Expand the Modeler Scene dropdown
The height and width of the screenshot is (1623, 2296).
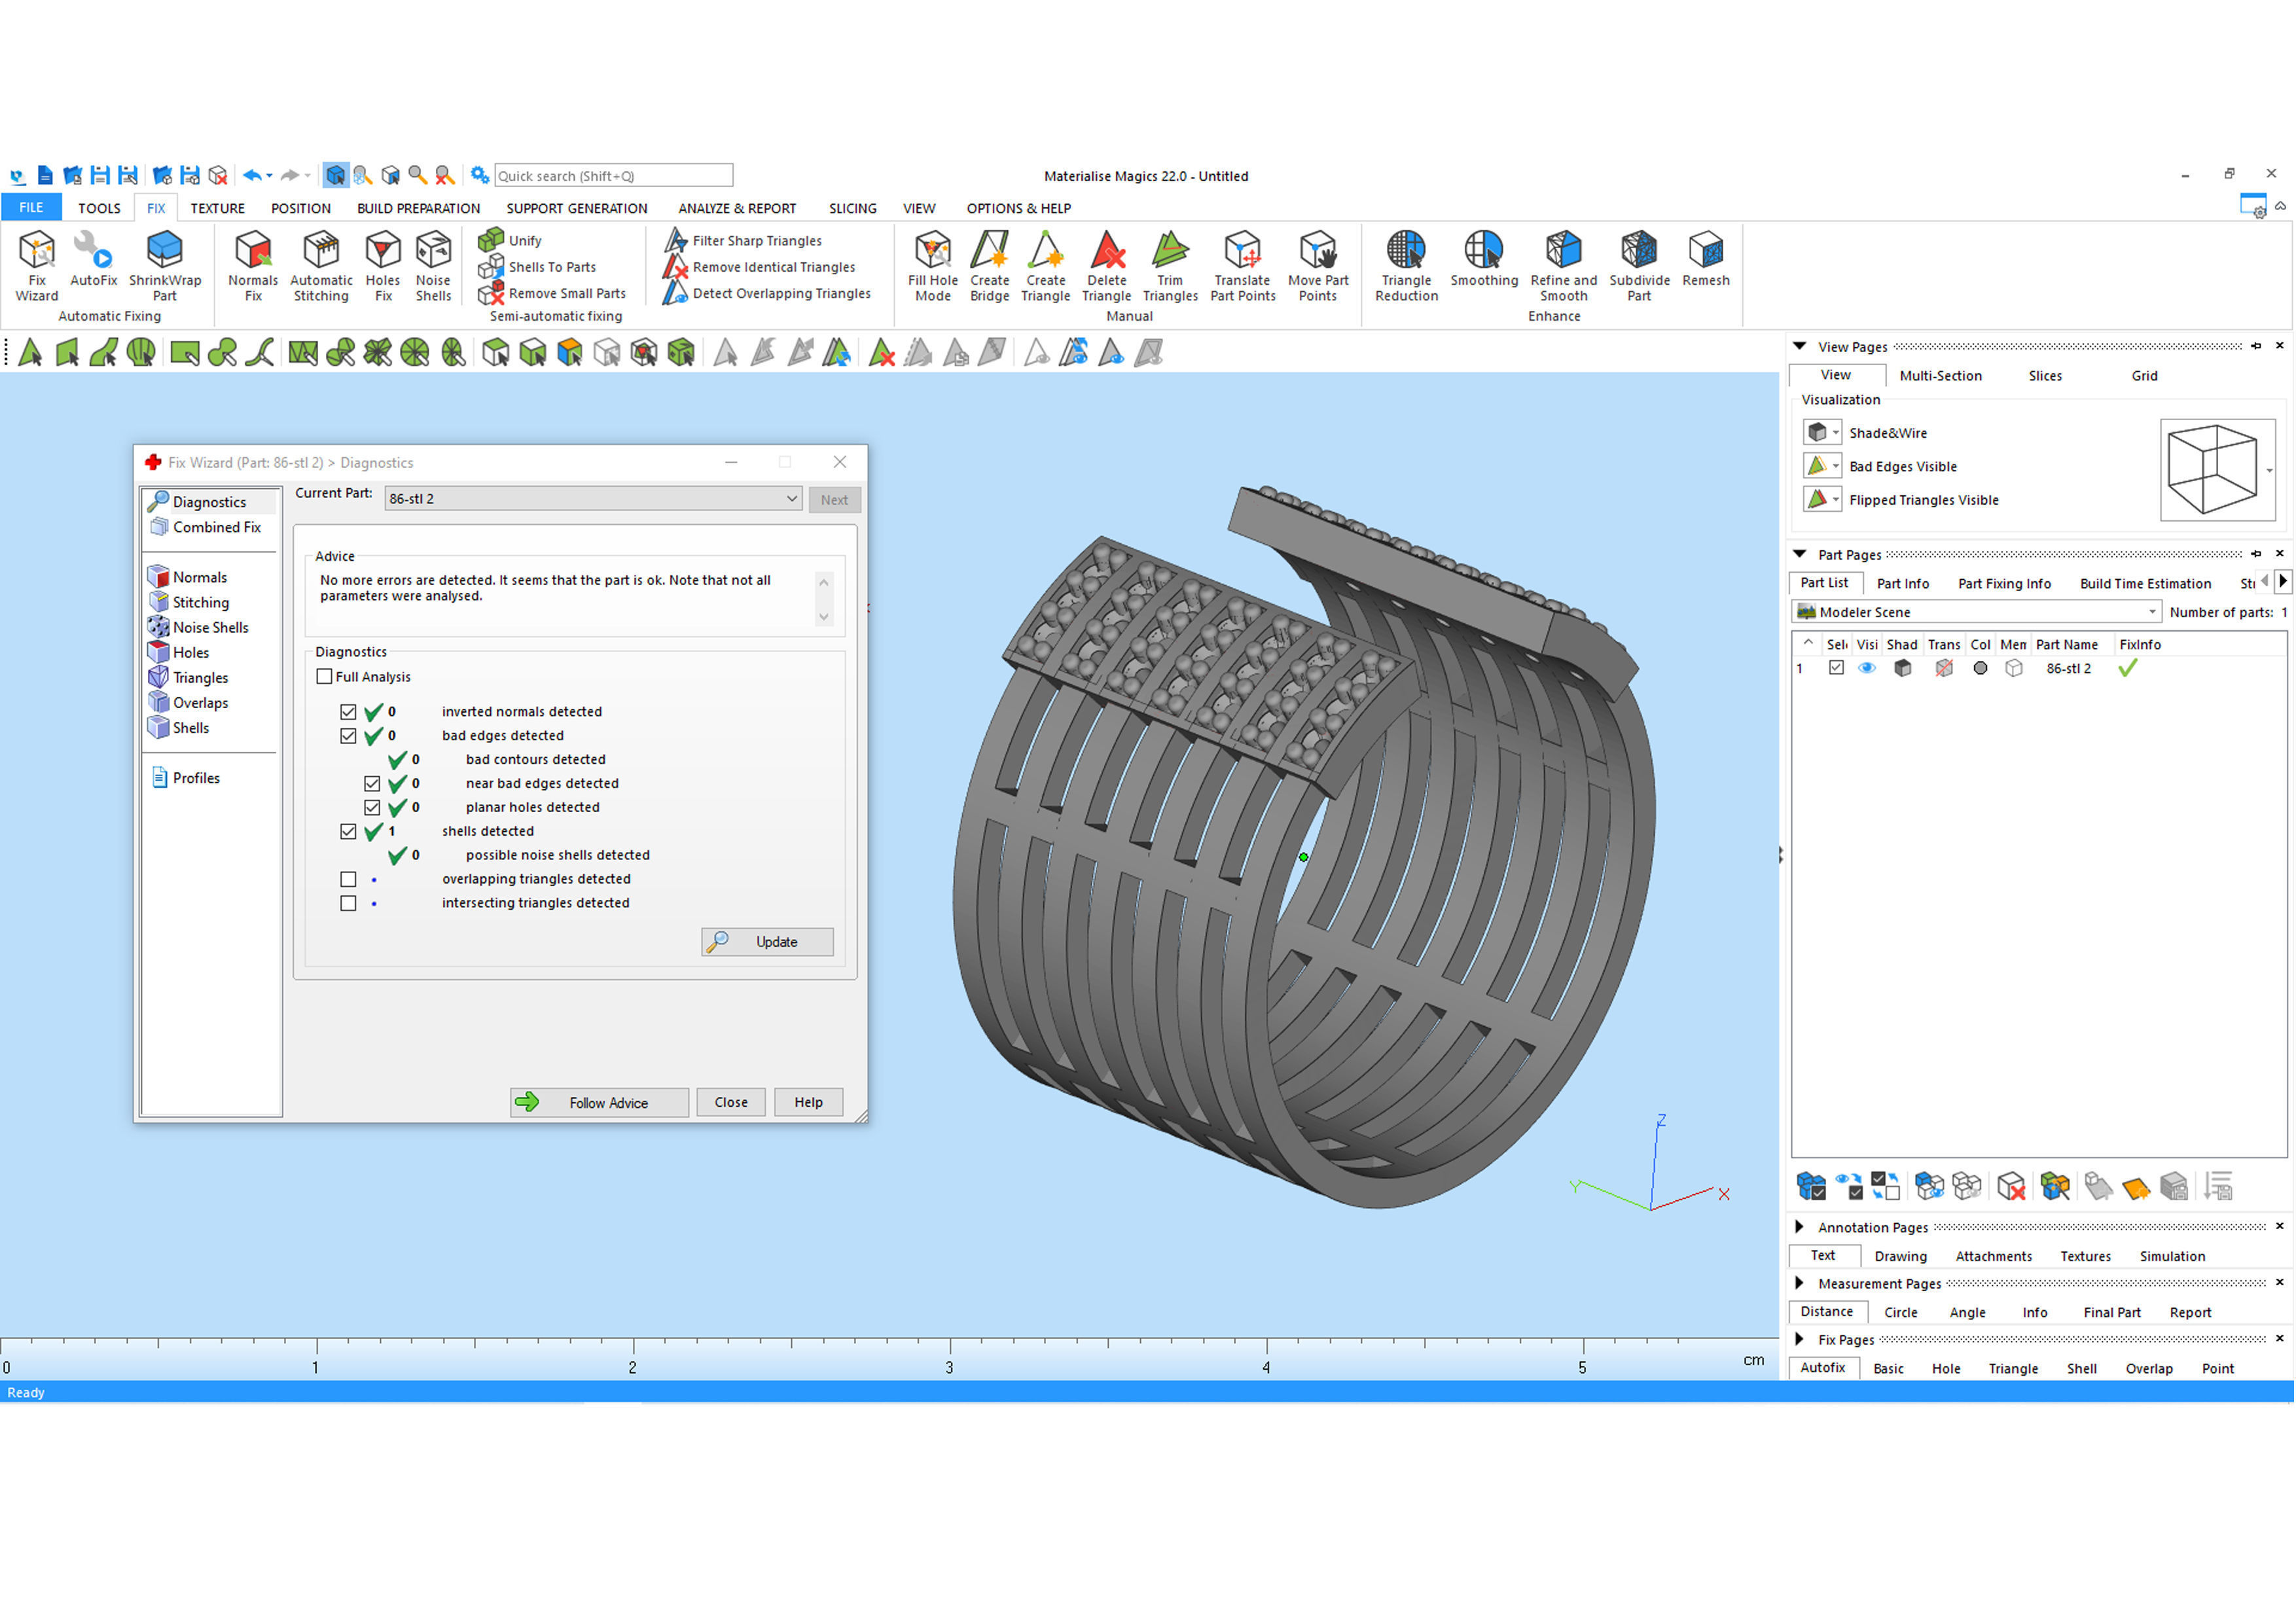[x=2151, y=612]
